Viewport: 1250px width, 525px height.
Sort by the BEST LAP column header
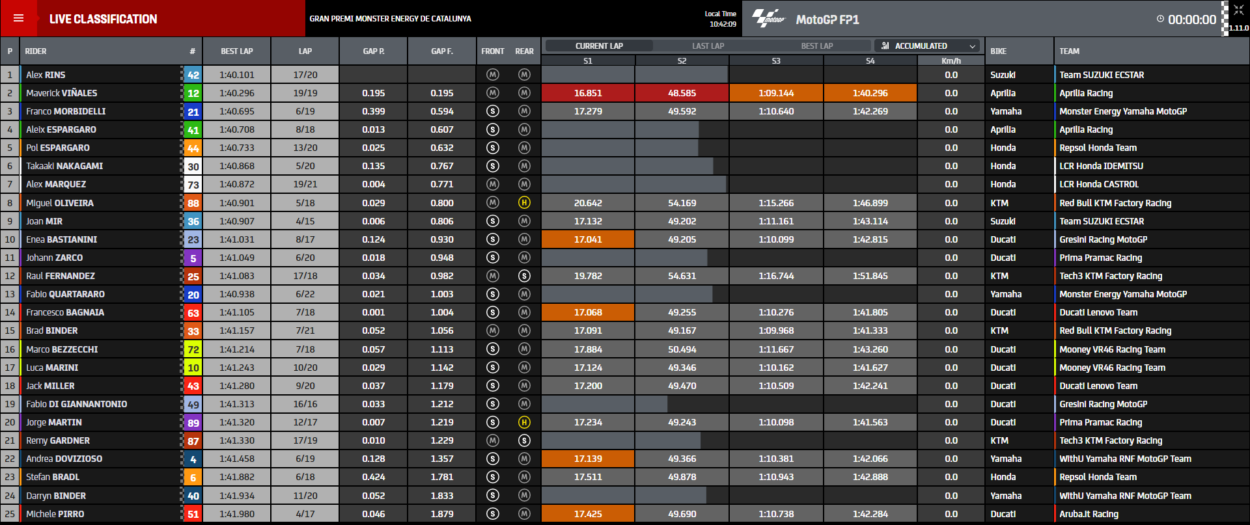point(236,51)
